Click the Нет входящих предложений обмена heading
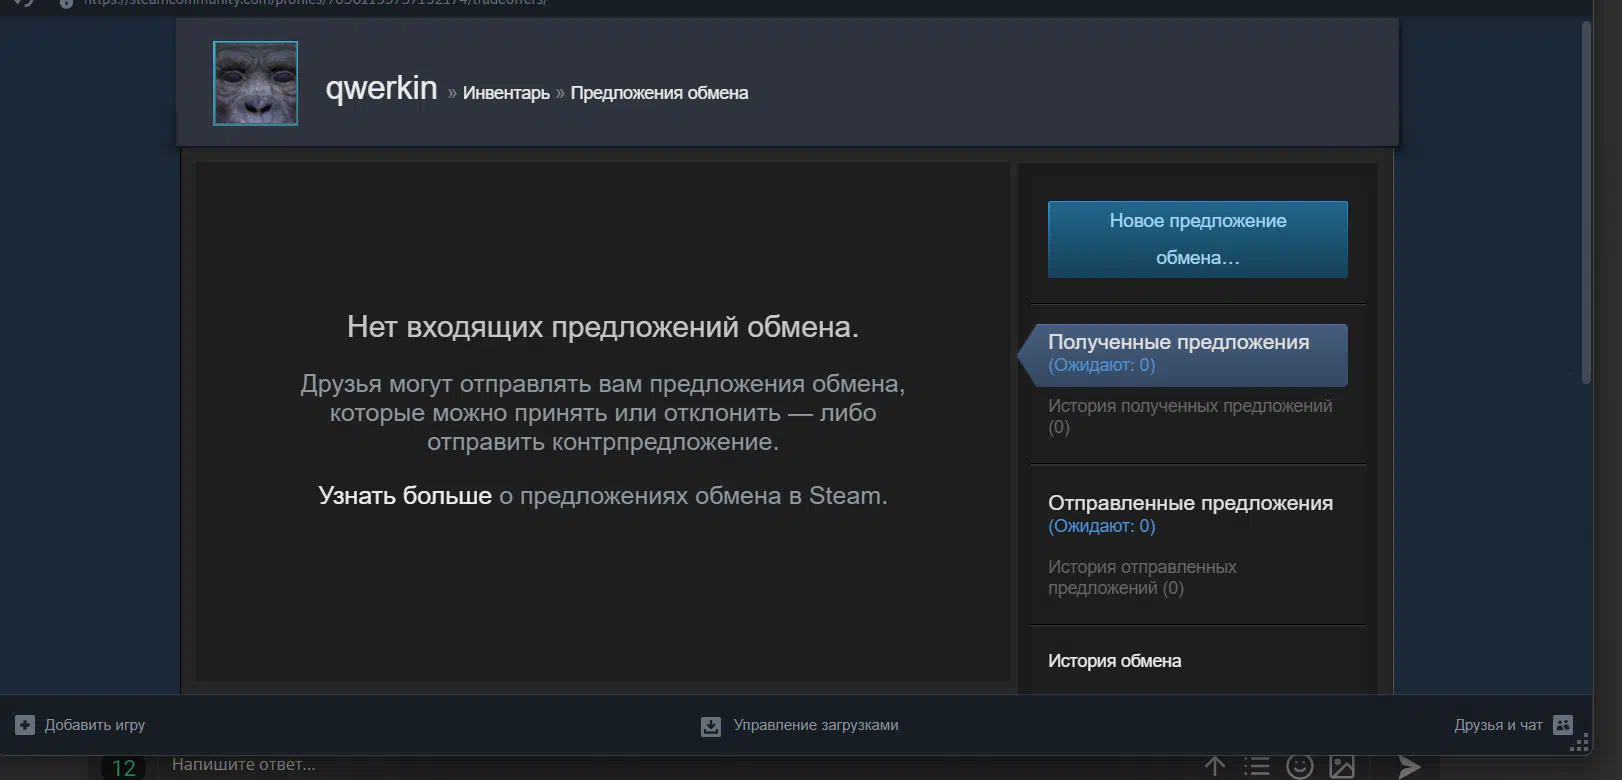Viewport: 1622px width, 780px height. click(x=603, y=327)
